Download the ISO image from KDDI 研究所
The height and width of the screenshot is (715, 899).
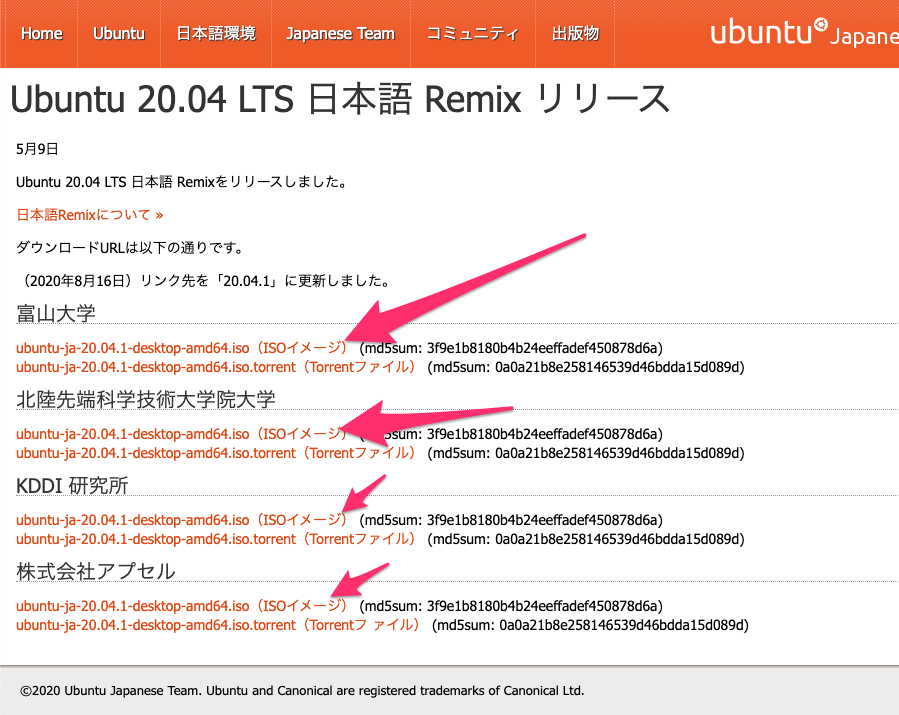(x=181, y=520)
